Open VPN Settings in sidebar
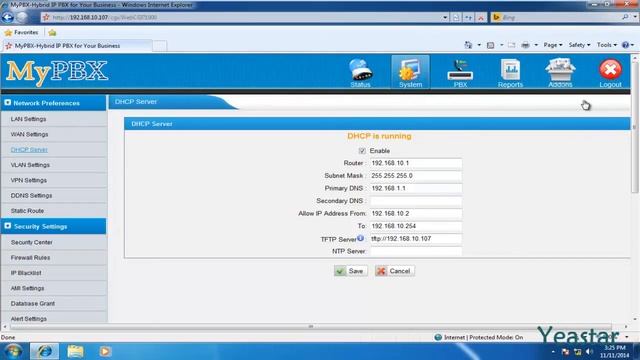640x360 pixels. coord(29,180)
